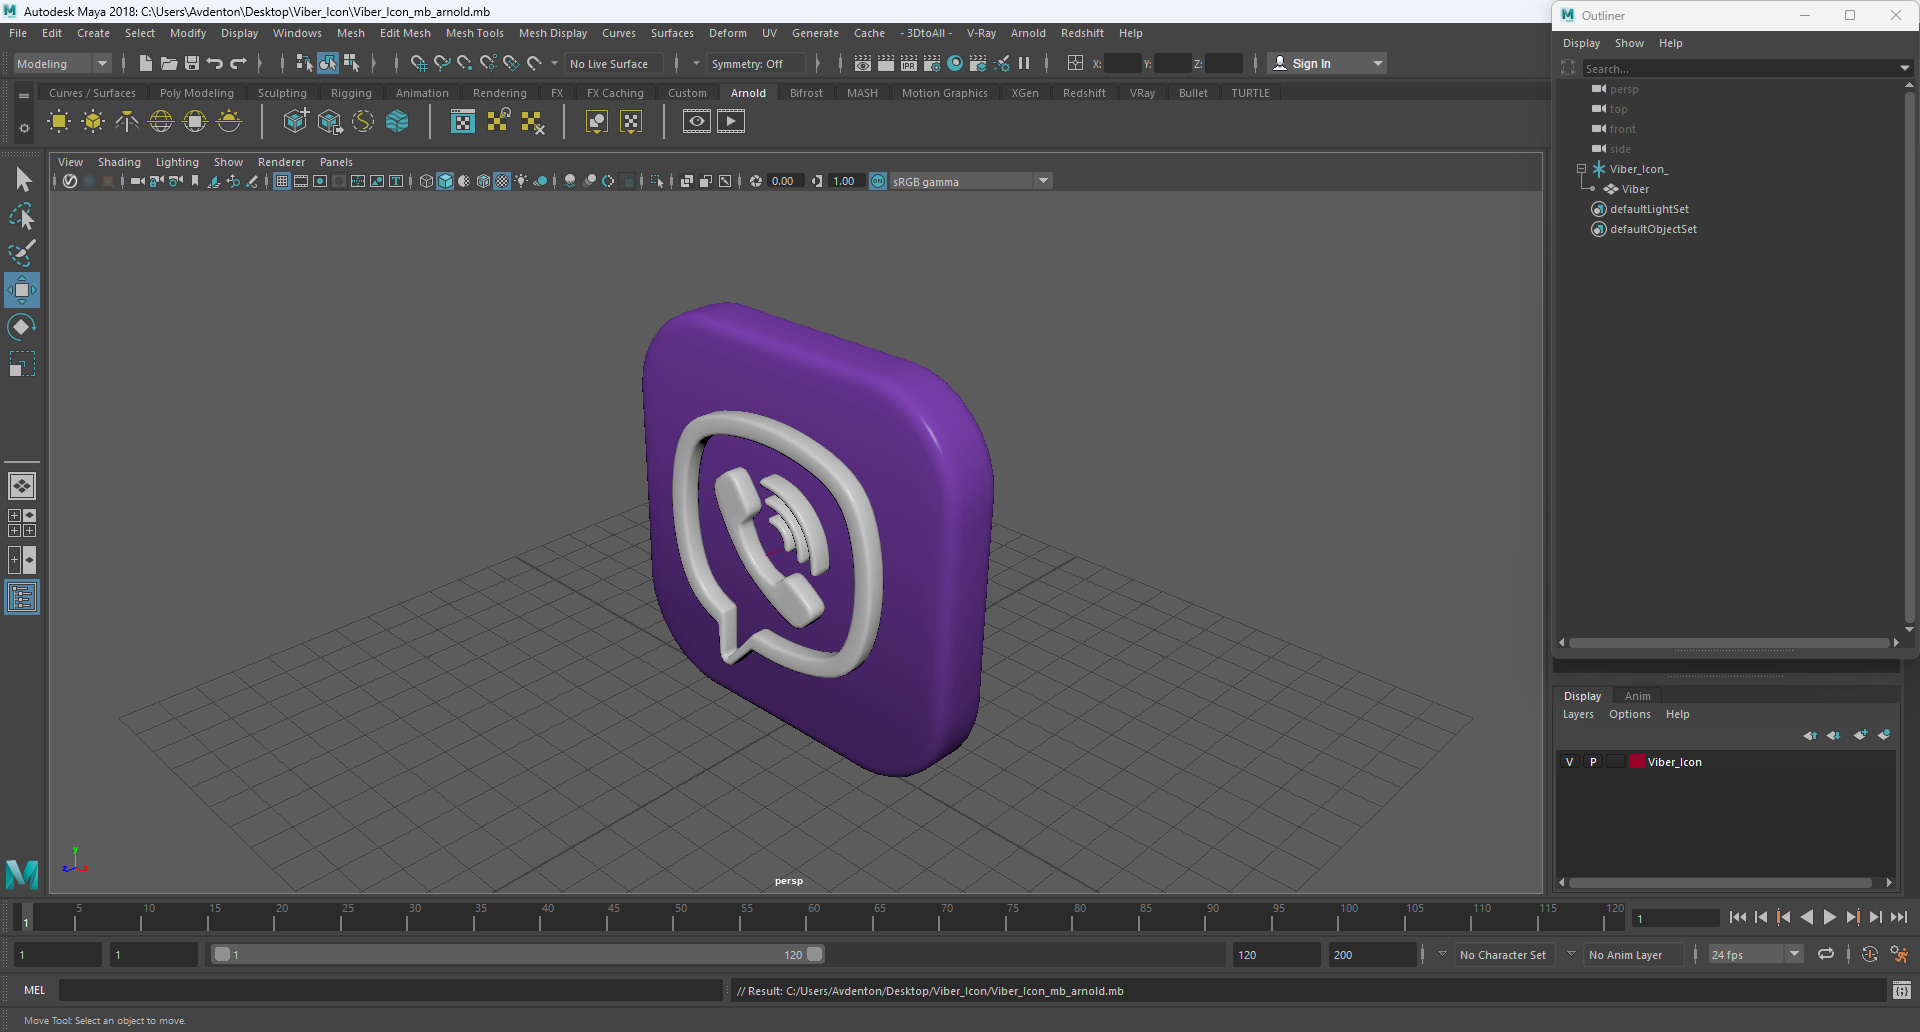The height and width of the screenshot is (1032, 1920).
Task: Open the script editor icon
Action: point(1901,991)
